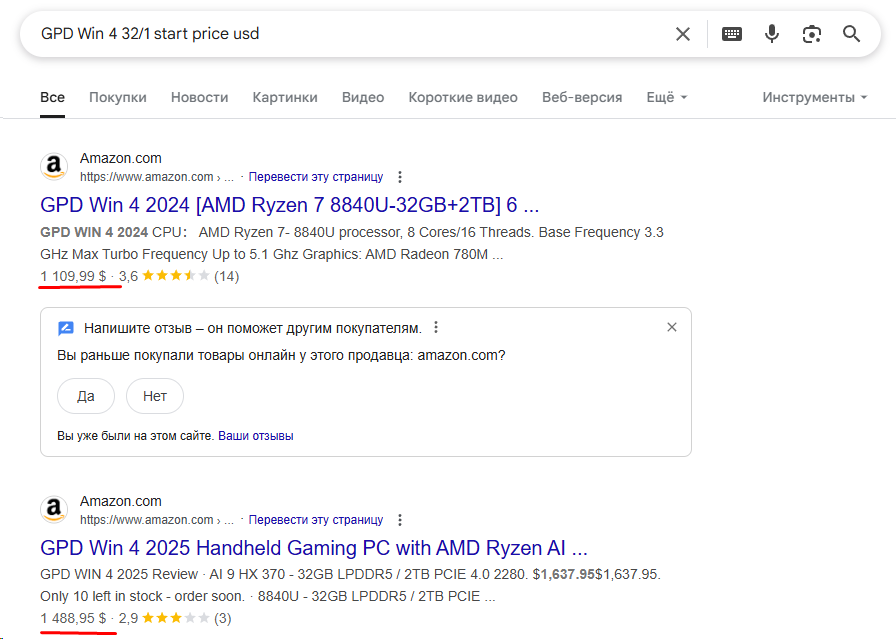
Task: Switch to the Картинки tab
Action: (x=285, y=97)
